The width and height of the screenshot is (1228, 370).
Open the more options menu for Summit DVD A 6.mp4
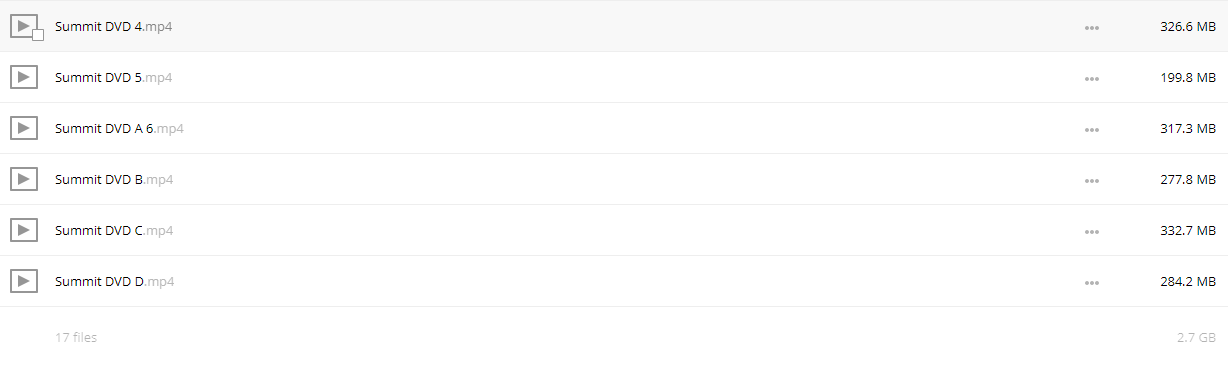click(x=1092, y=129)
